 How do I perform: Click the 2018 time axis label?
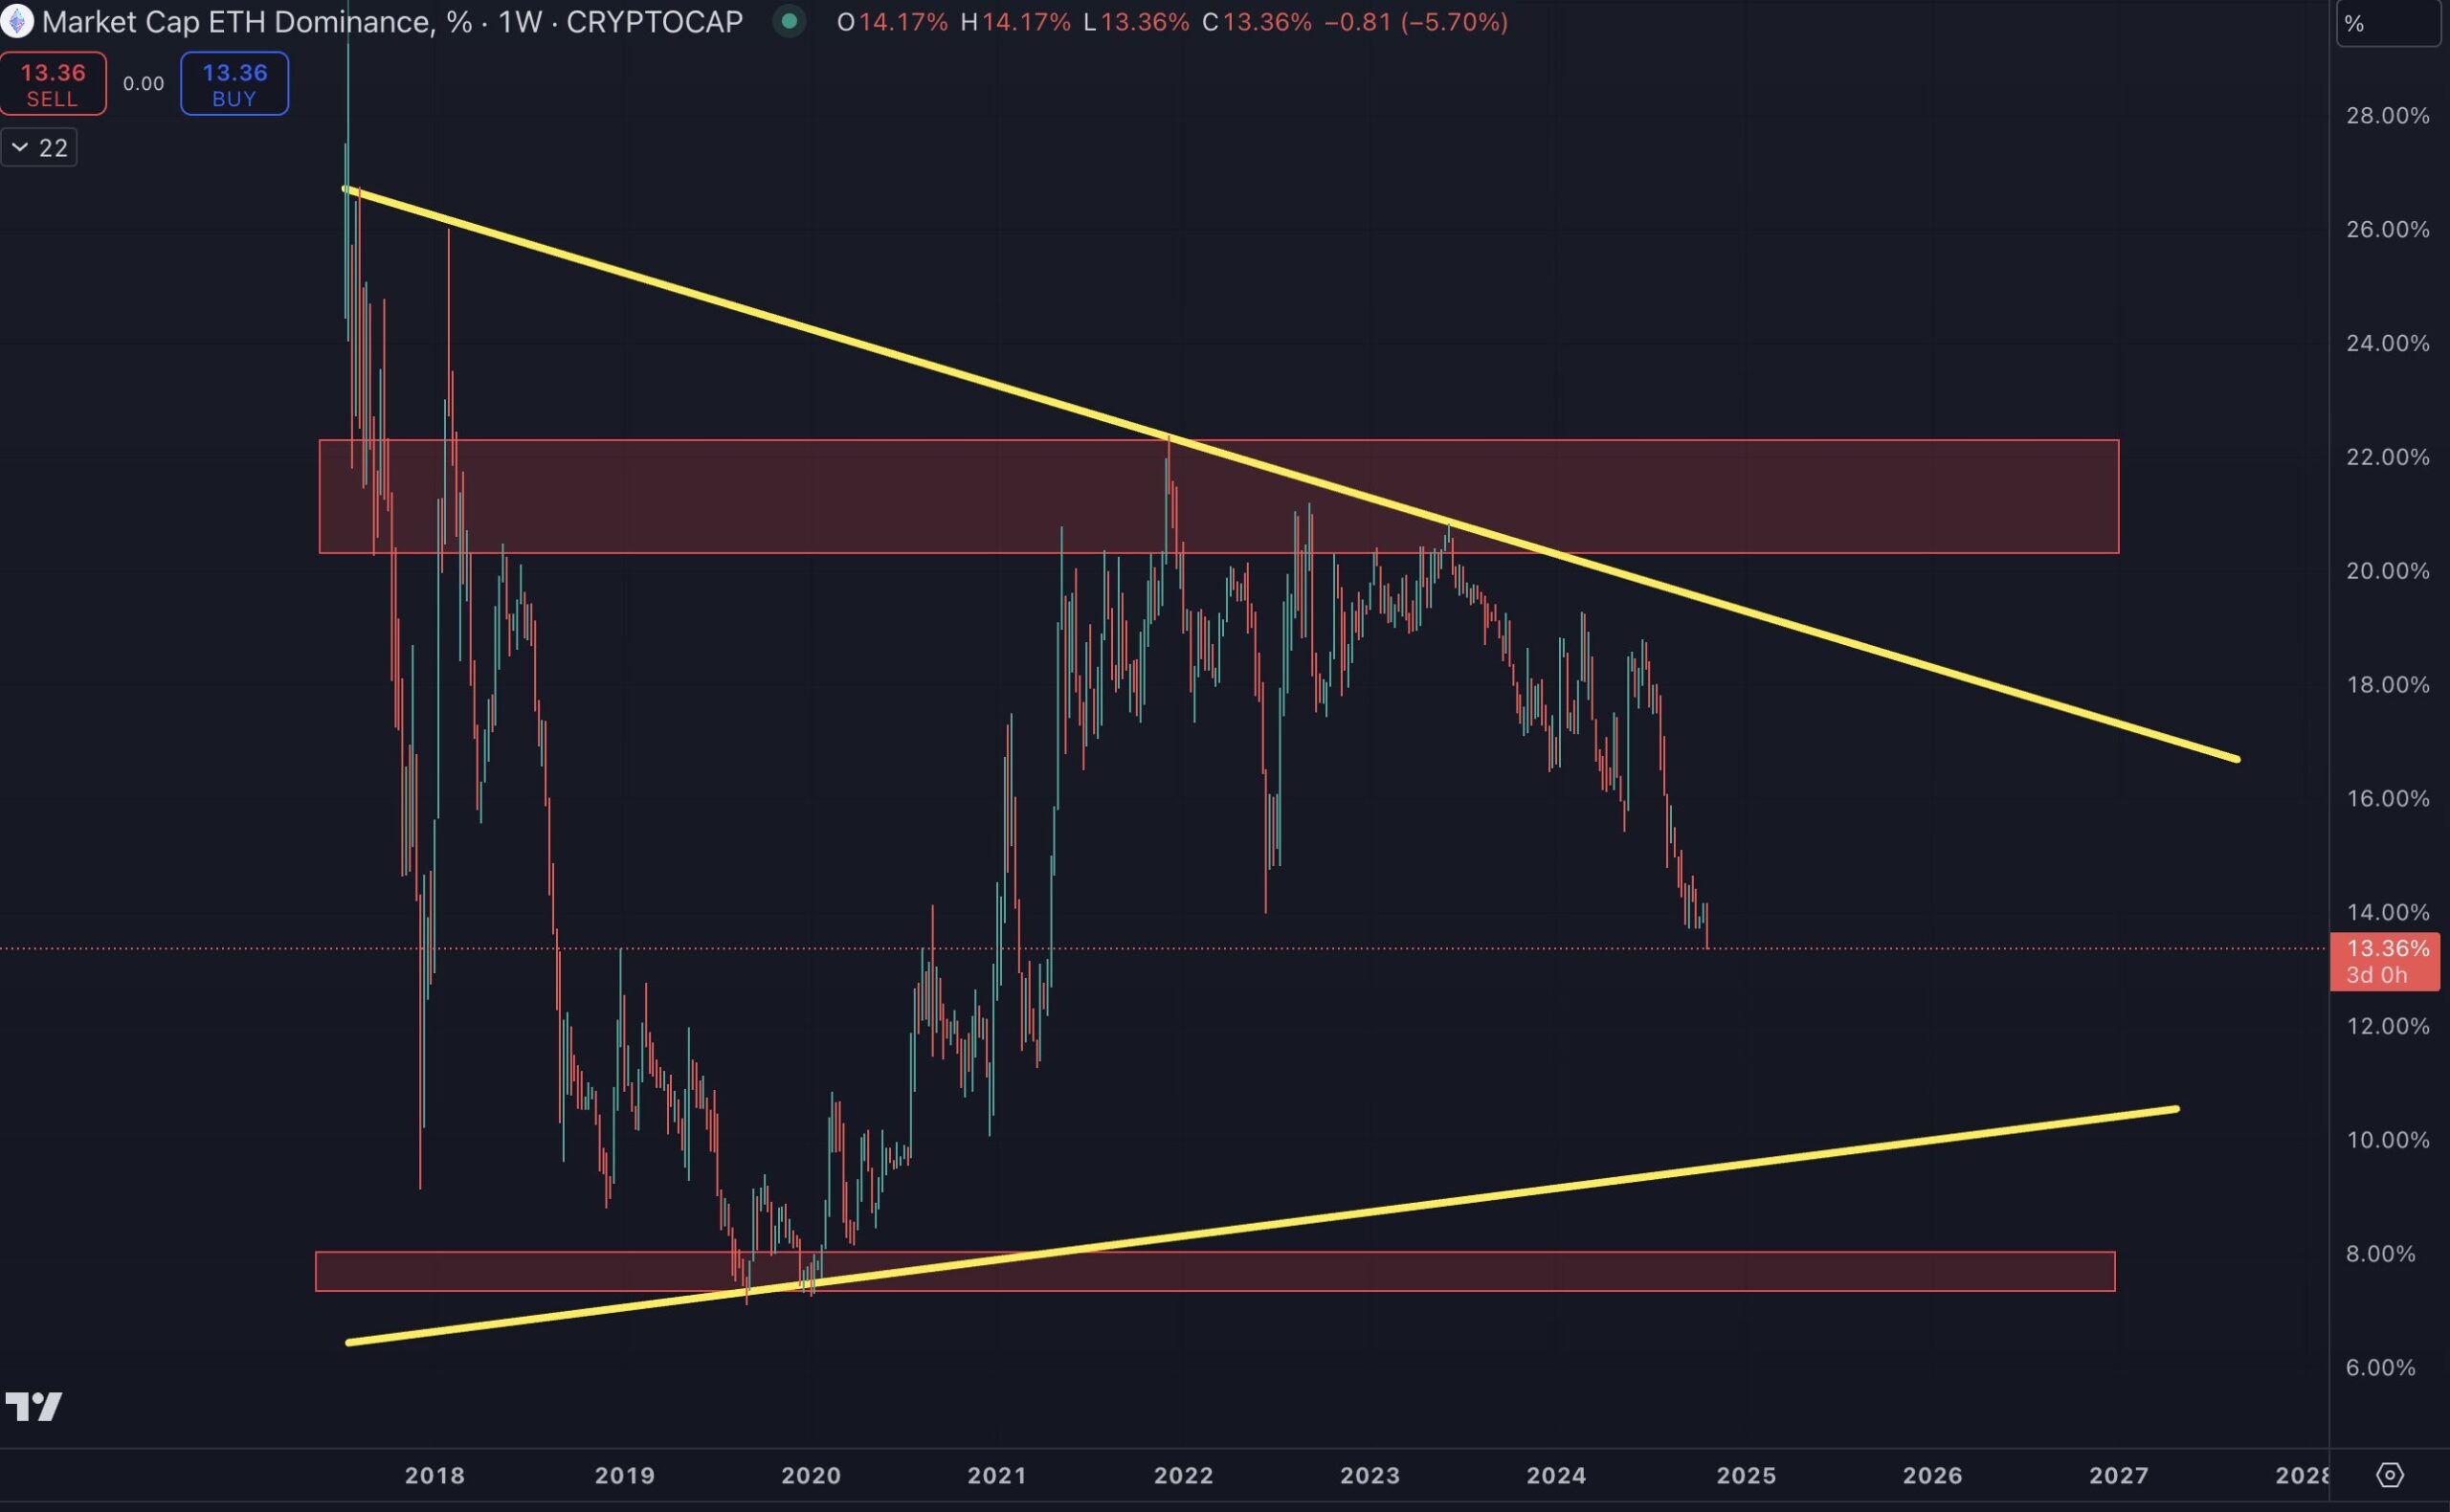(435, 1475)
